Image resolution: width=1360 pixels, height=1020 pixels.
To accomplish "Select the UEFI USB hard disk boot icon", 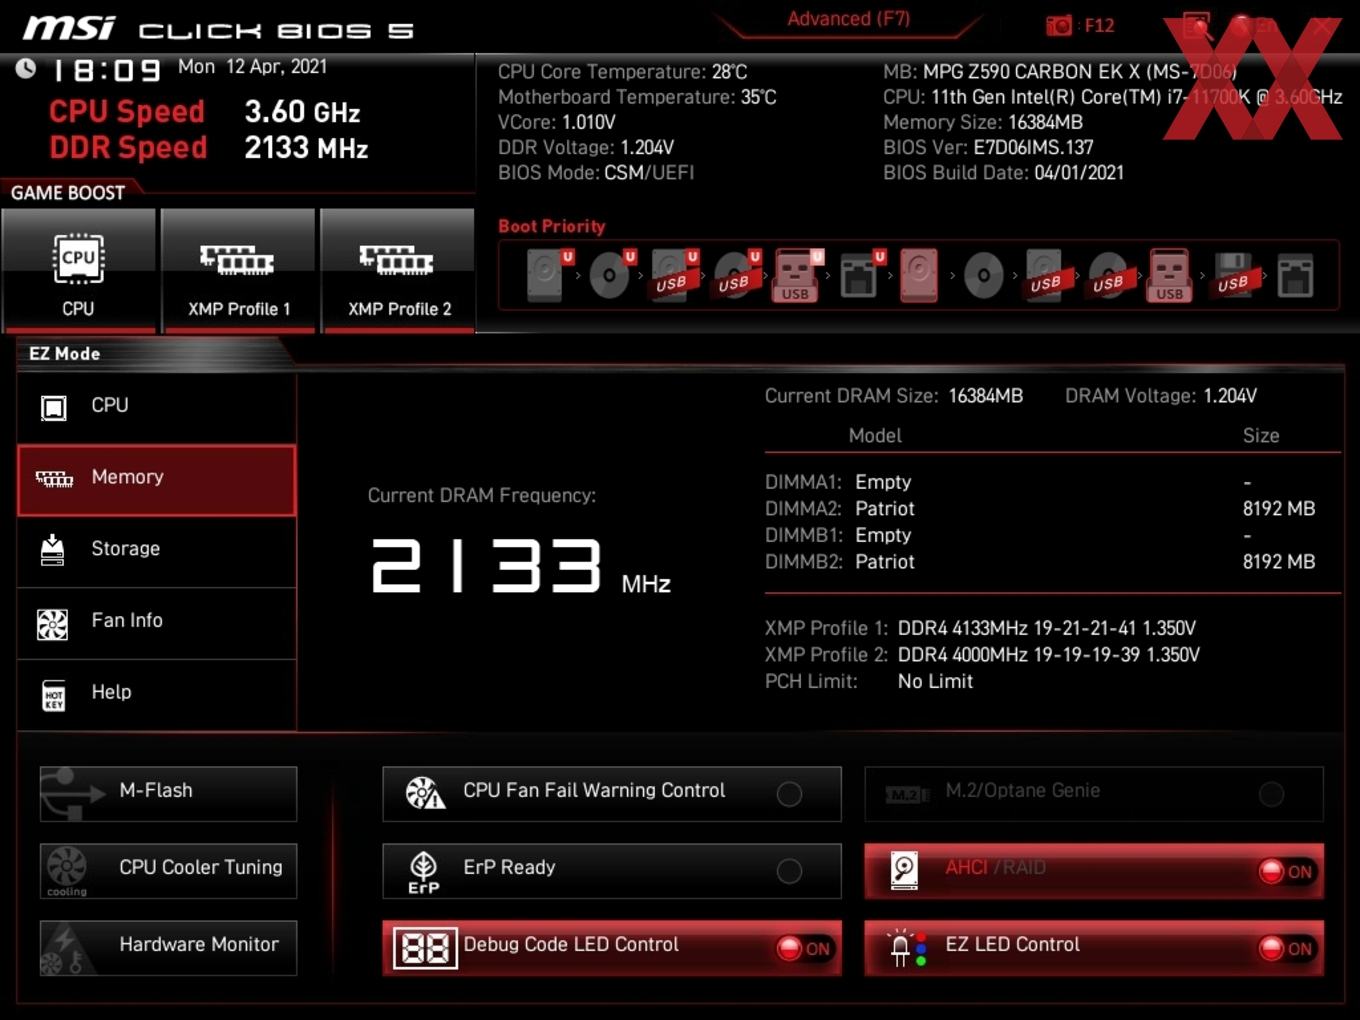I will click(x=674, y=275).
